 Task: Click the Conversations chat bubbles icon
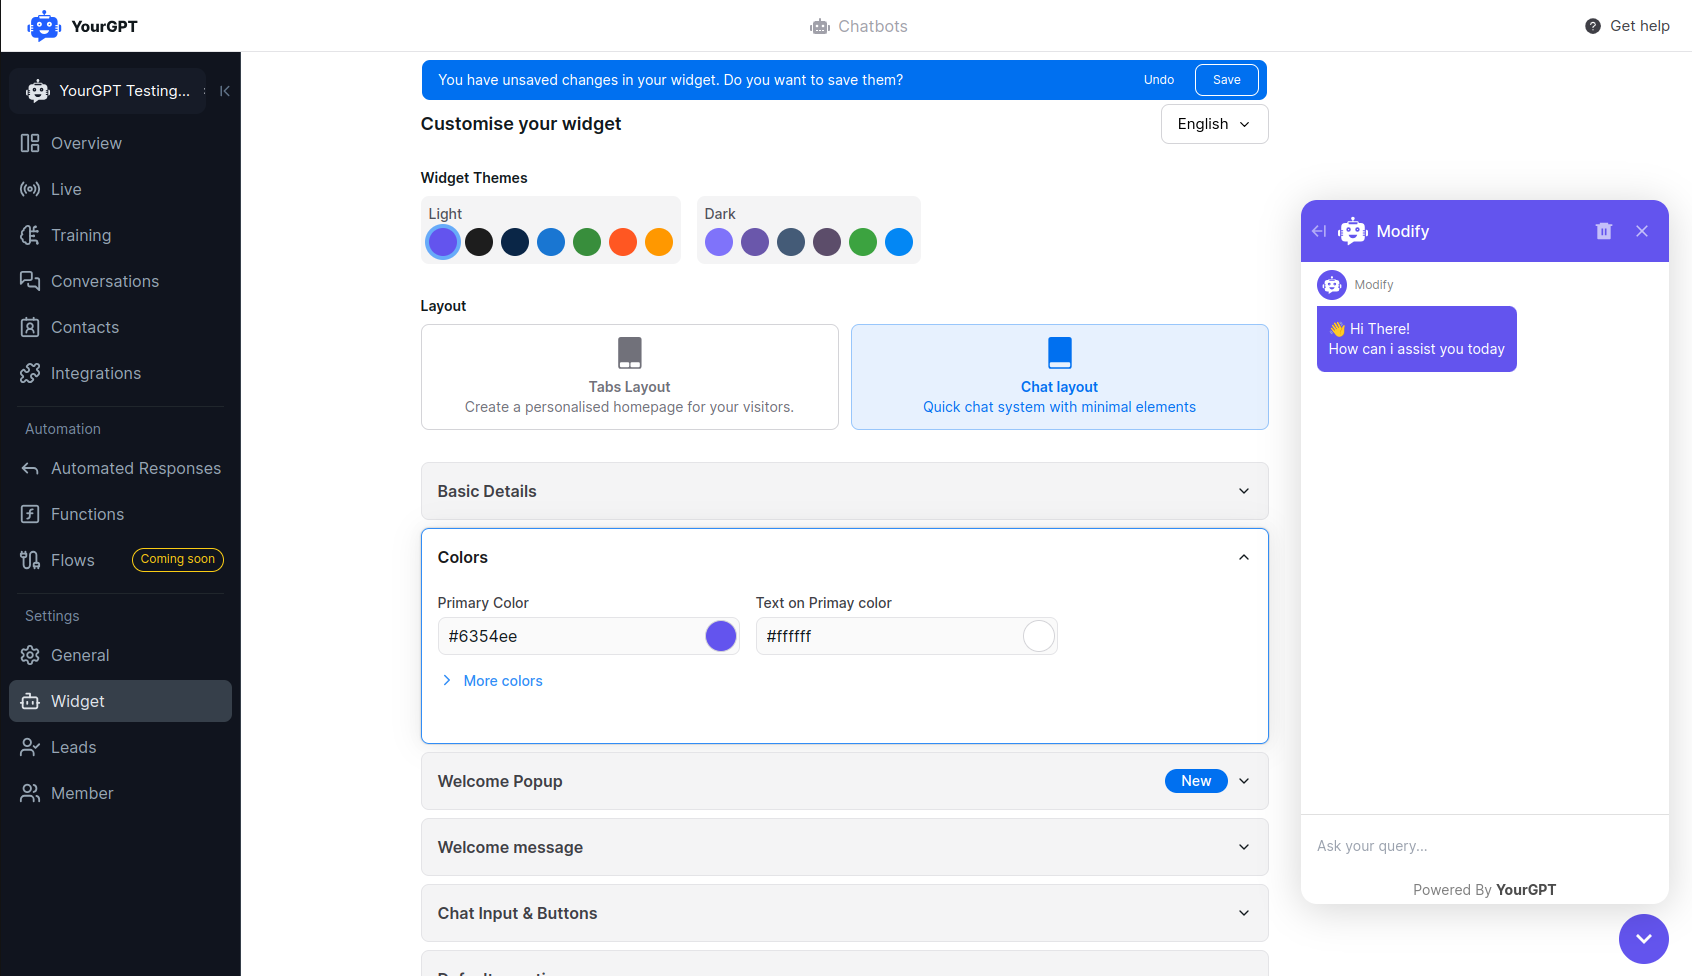pos(30,281)
